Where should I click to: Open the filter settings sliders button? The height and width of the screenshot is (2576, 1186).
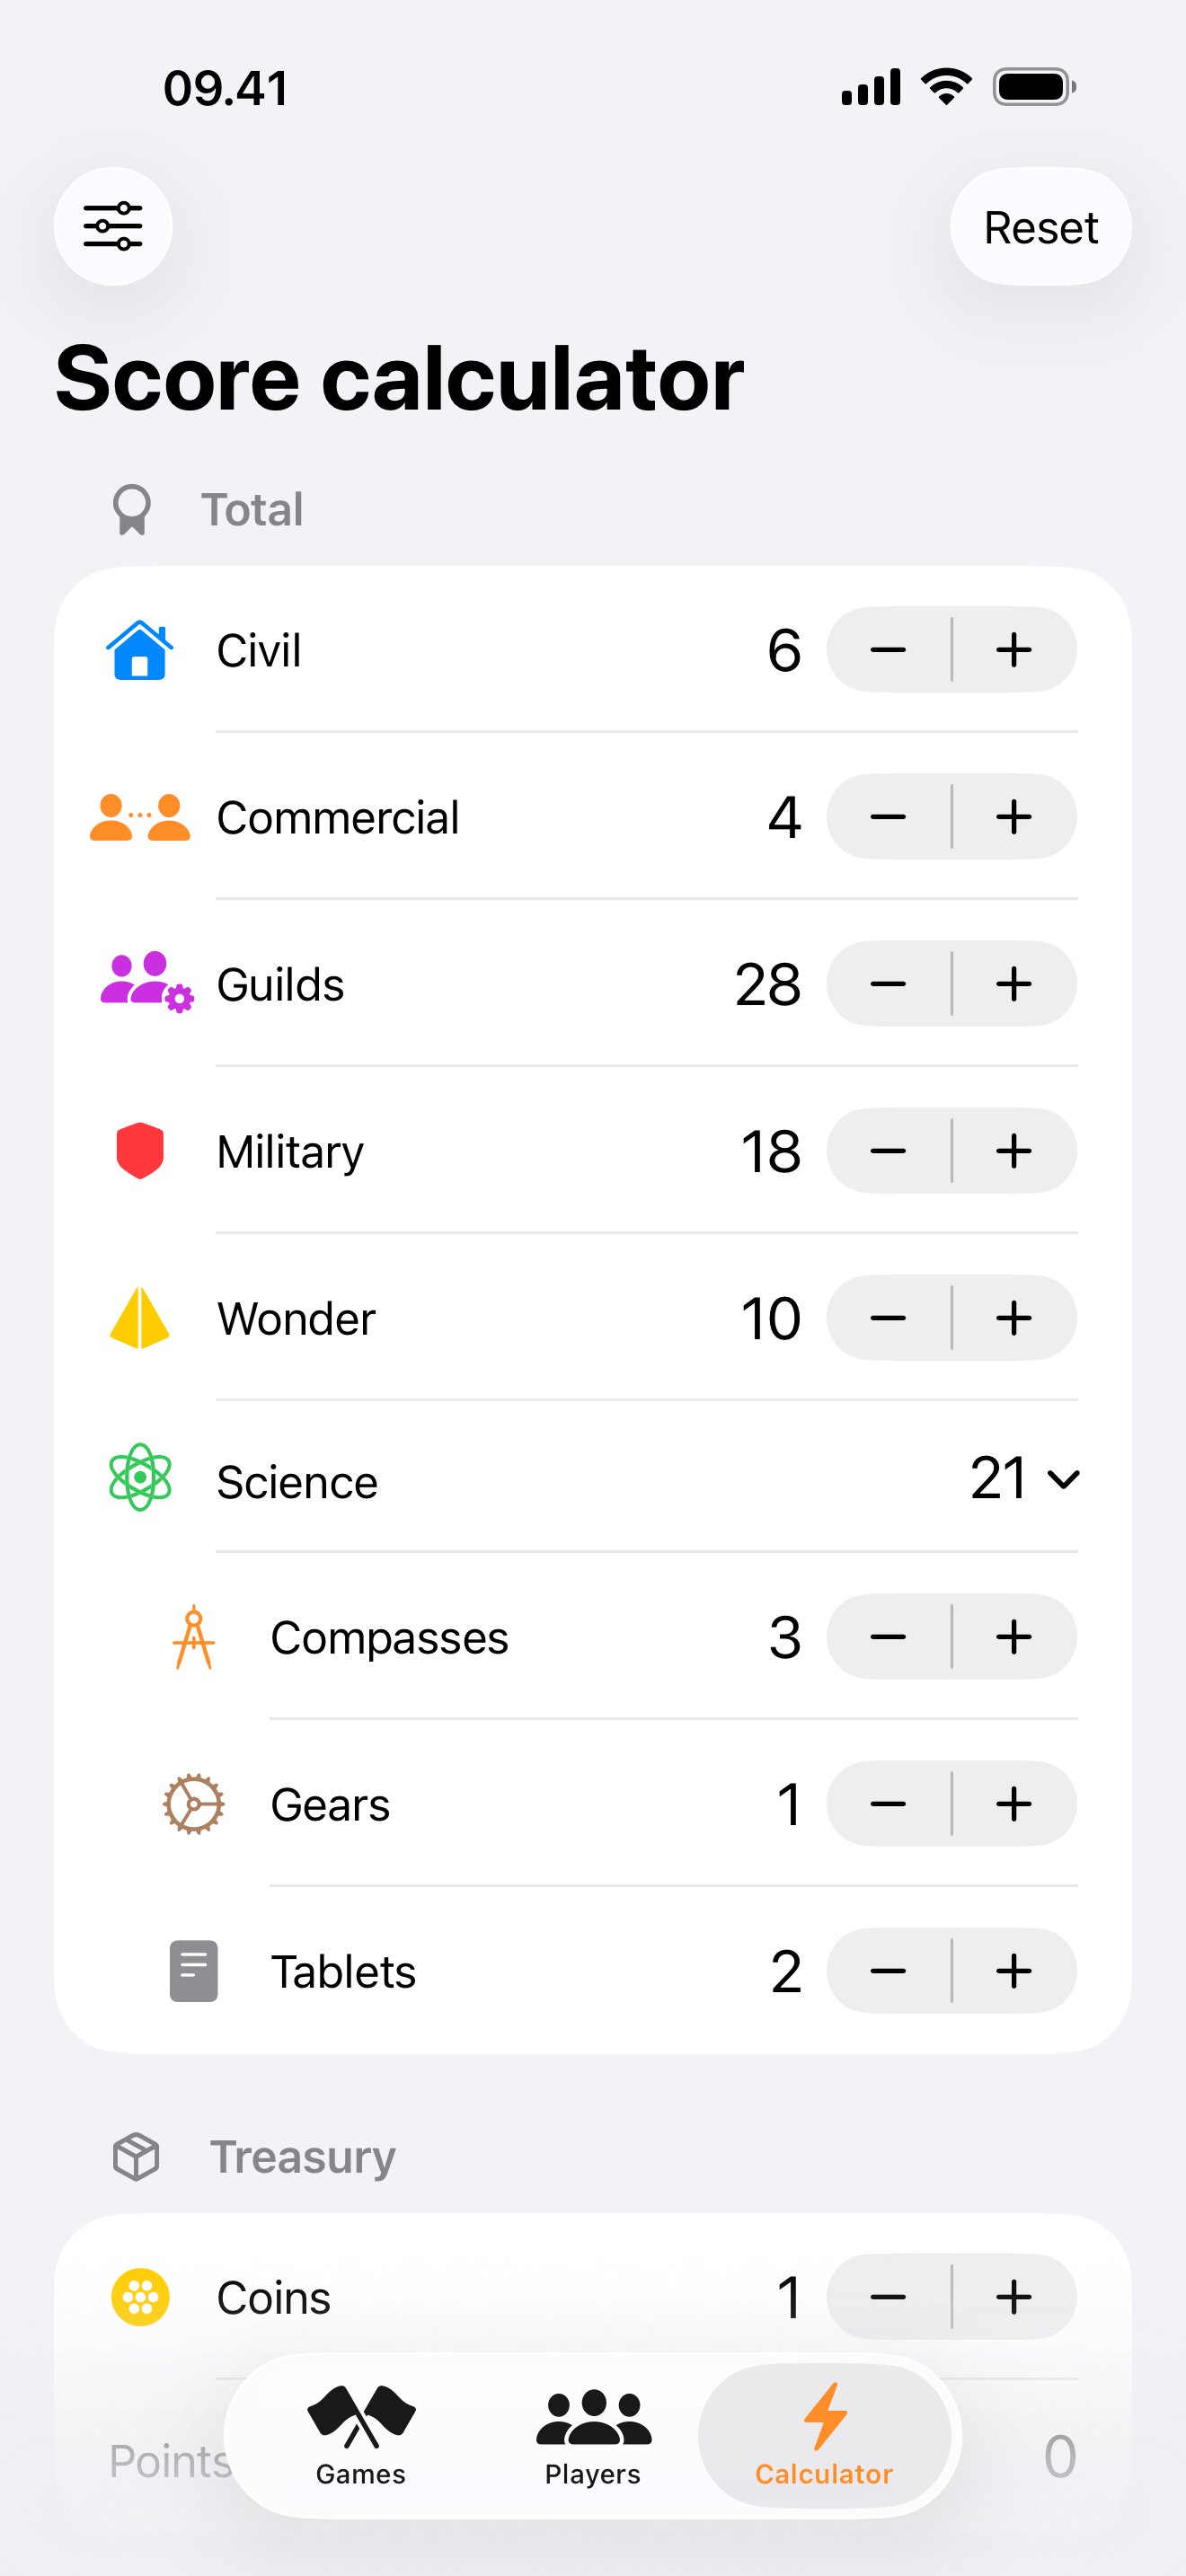(113, 226)
